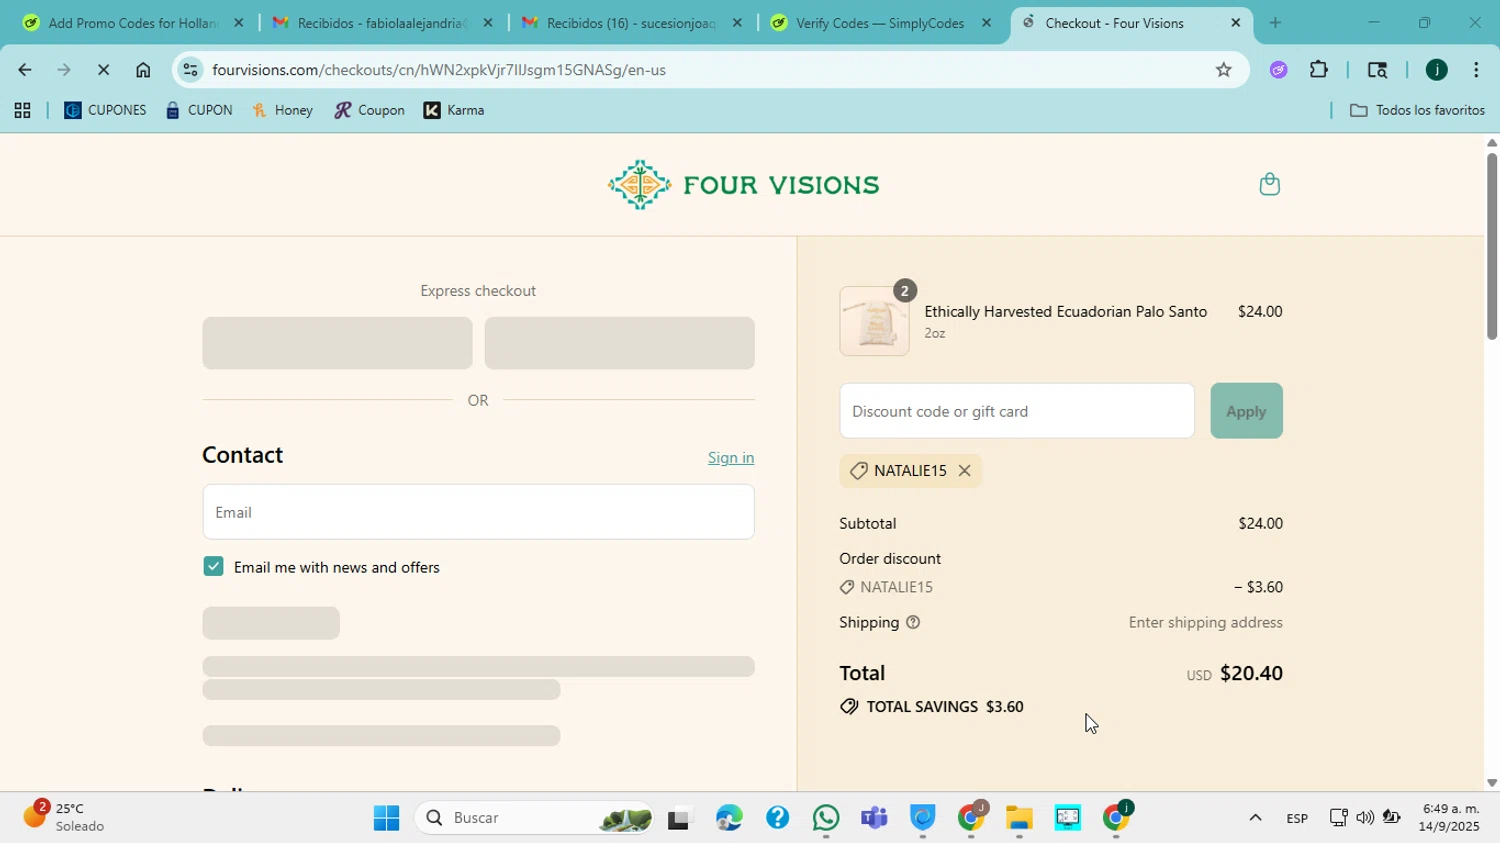This screenshot has height=843, width=1500.
Task: Open Microsoft Edge colorful icon in taskbar
Action: click(729, 819)
